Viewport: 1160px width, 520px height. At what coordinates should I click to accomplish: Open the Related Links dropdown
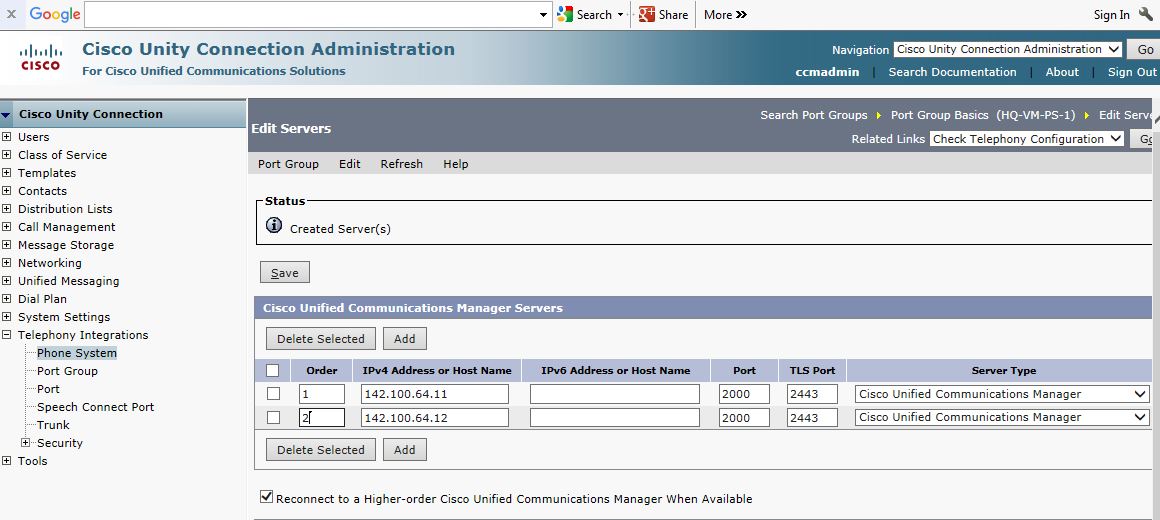point(1026,139)
